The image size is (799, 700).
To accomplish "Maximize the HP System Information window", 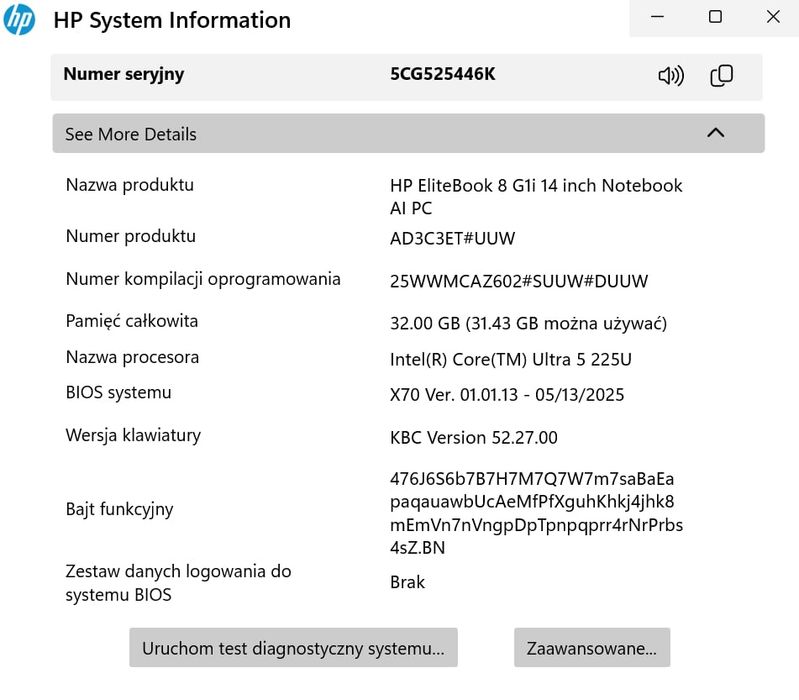I will 715,17.
